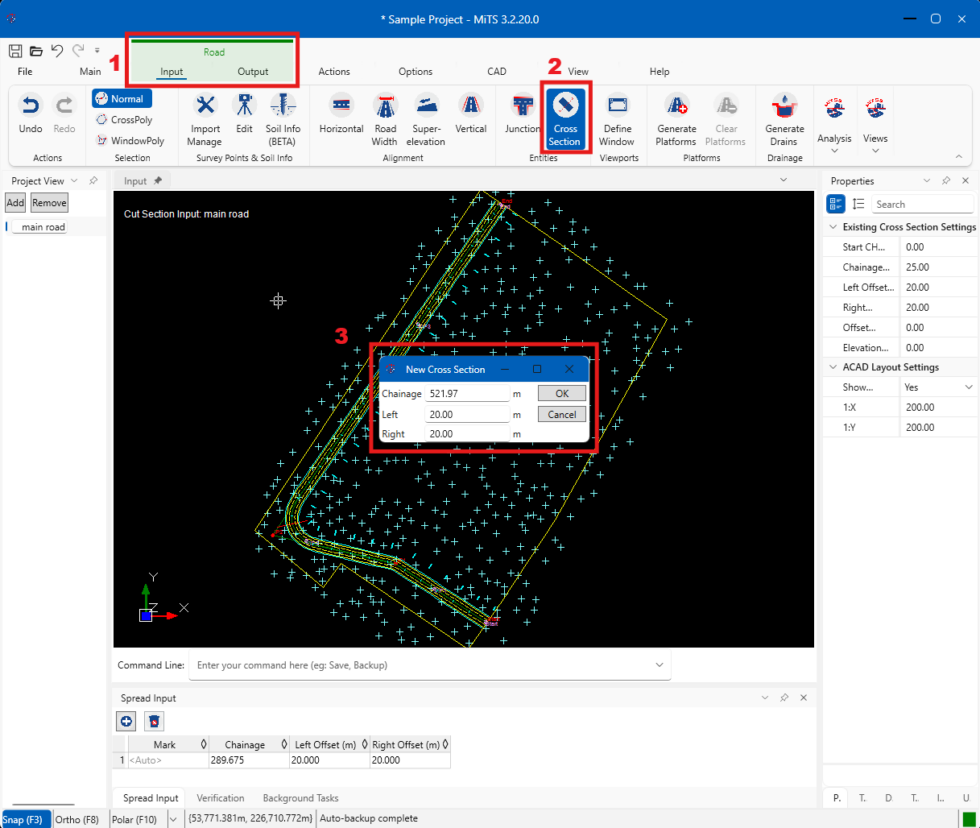This screenshot has width=980, height=828.
Task: Click the Remove button in Project View
Action: pyautogui.click(x=48, y=202)
